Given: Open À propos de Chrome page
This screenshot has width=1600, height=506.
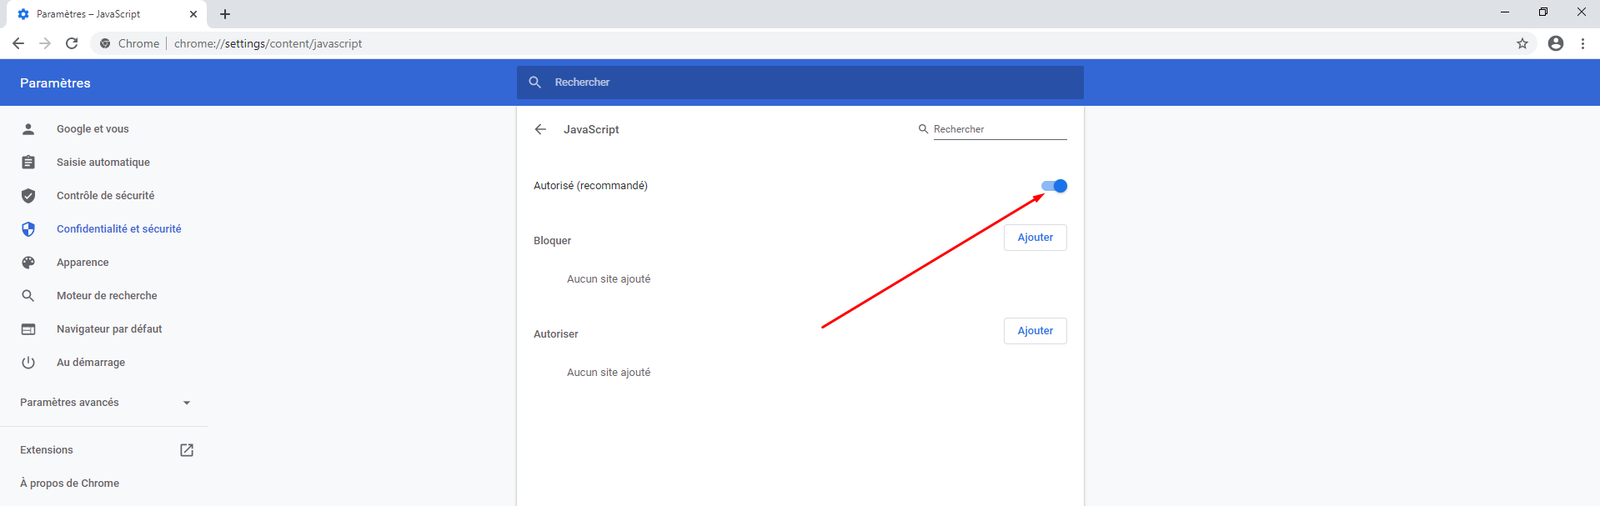Looking at the screenshot, I should pos(69,483).
